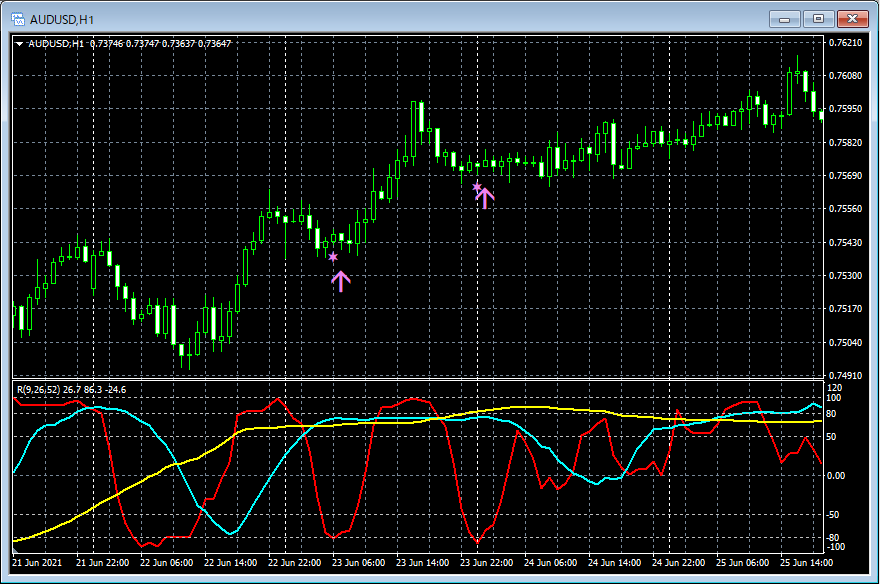This screenshot has height=584, width=881.
Task: Select the pink star marker above the lower arrow
Action: click(x=333, y=258)
